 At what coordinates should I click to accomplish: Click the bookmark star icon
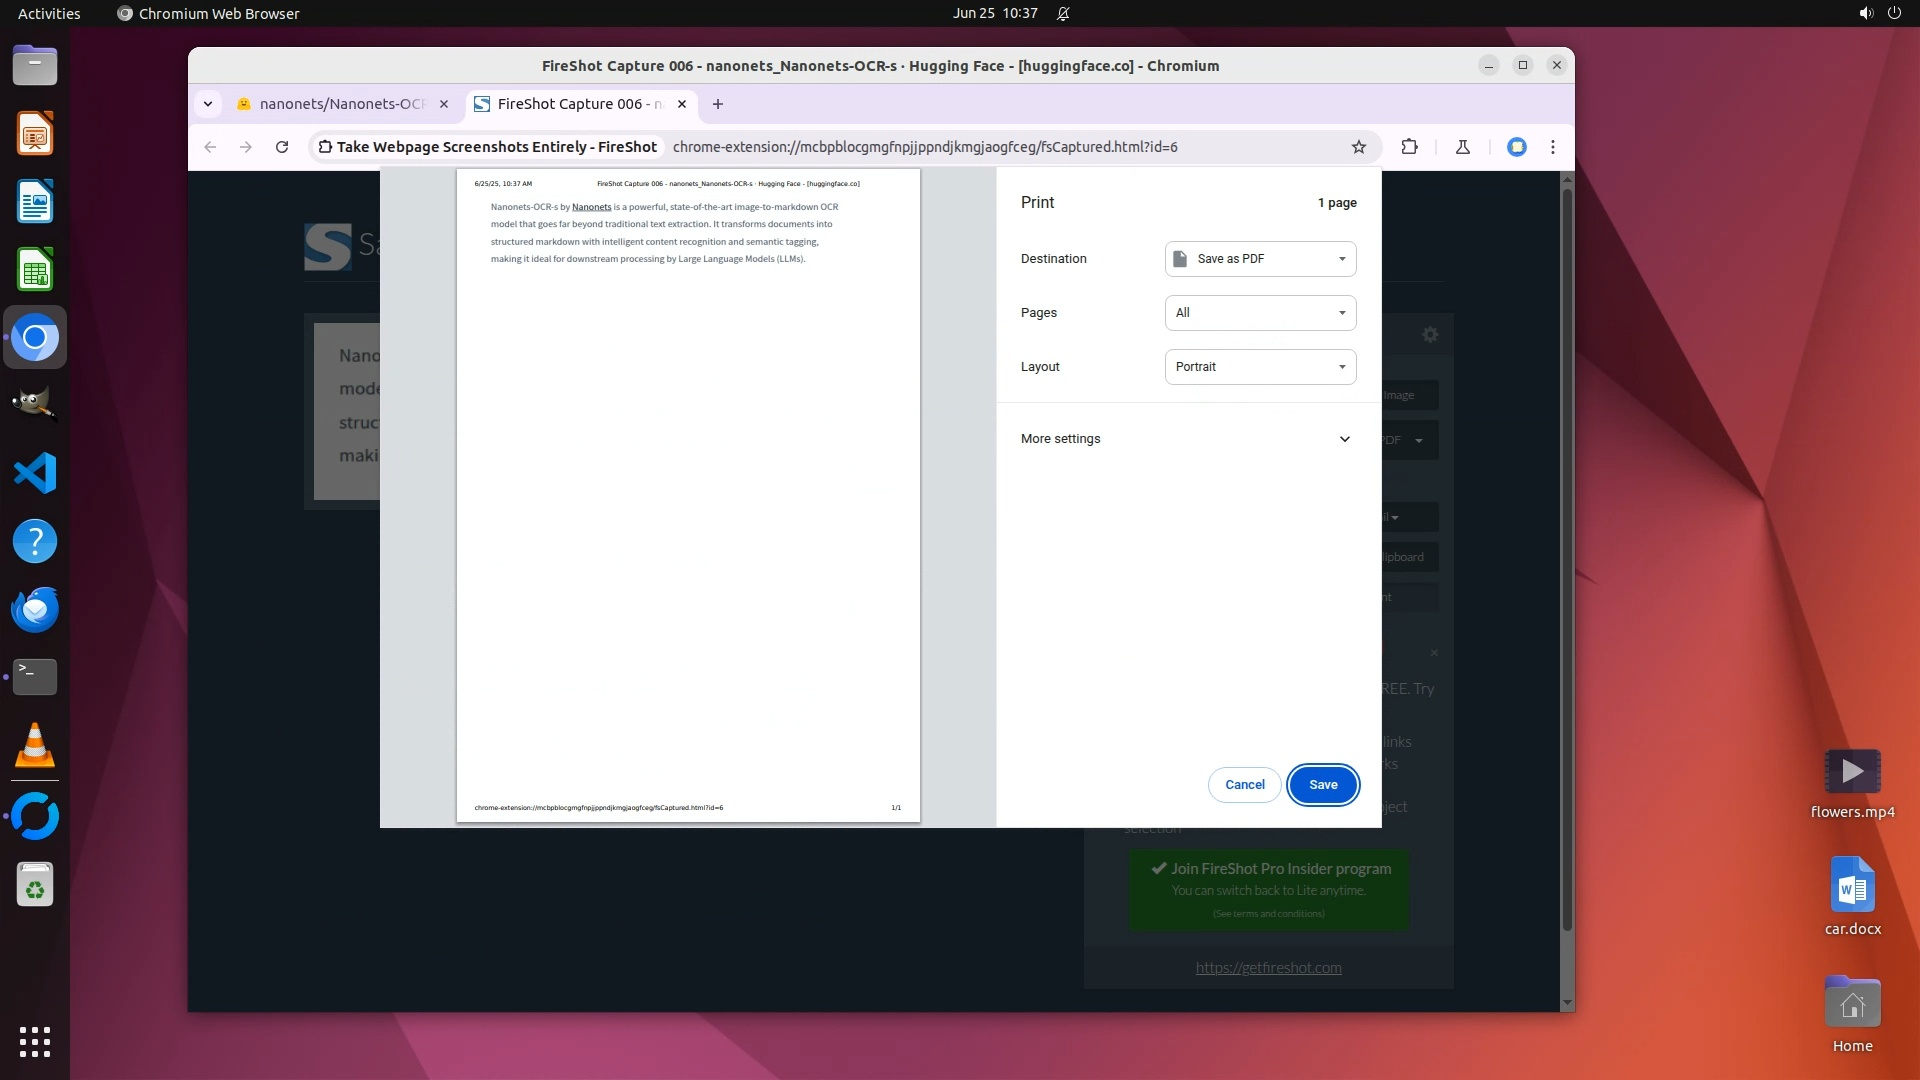[1358, 147]
